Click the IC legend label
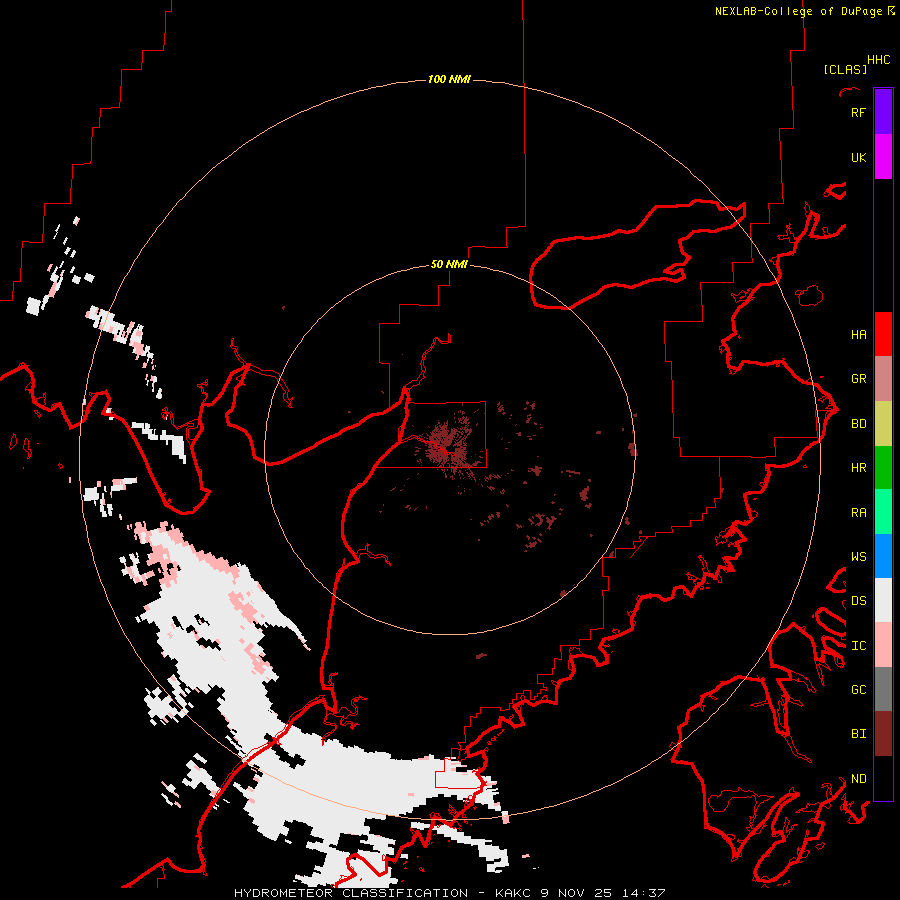This screenshot has width=900, height=900. tap(858, 645)
